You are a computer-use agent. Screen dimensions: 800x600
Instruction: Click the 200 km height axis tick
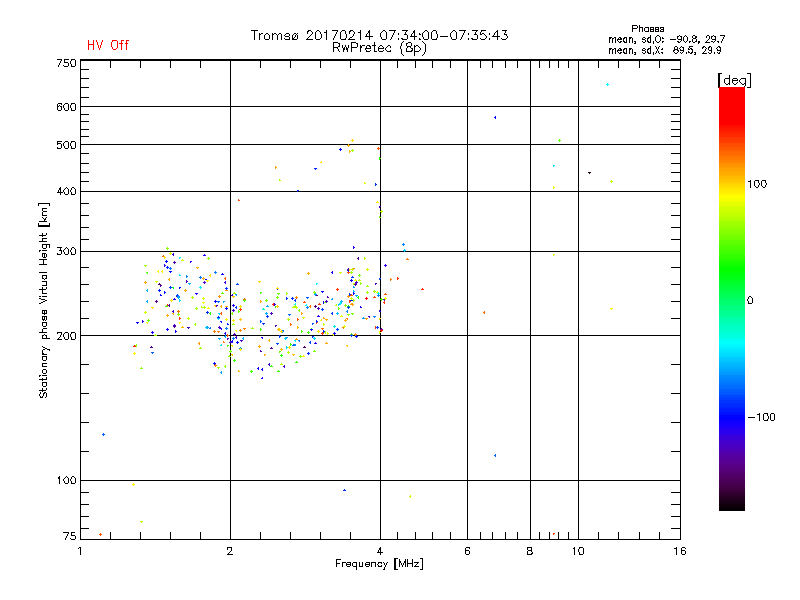(x=66, y=336)
